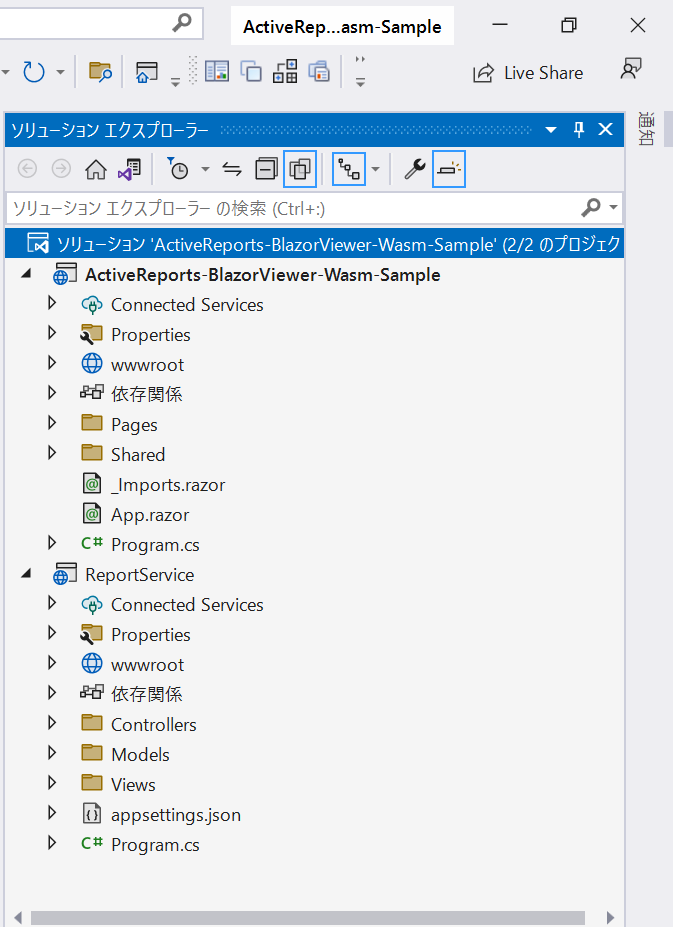Click the grid blocks toolbar icon
The width and height of the screenshot is (673, 927).
coord(285,72)
